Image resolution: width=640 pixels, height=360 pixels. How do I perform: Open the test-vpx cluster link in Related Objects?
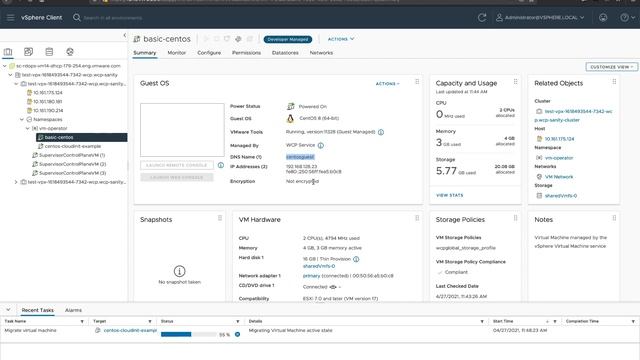(x=573, y=116)
